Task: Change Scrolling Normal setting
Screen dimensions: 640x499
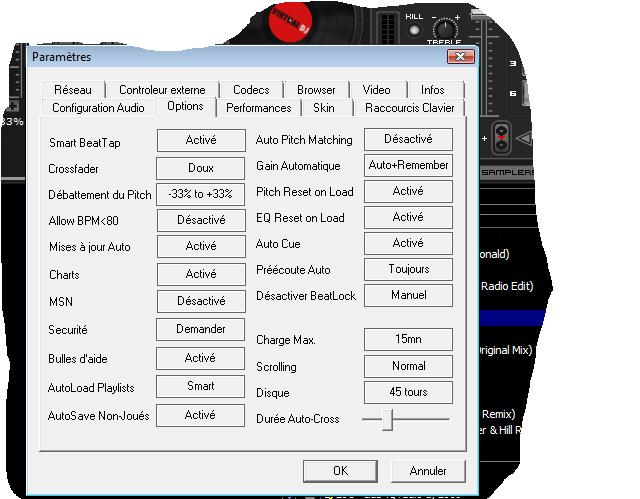Action: coord(408,366)
